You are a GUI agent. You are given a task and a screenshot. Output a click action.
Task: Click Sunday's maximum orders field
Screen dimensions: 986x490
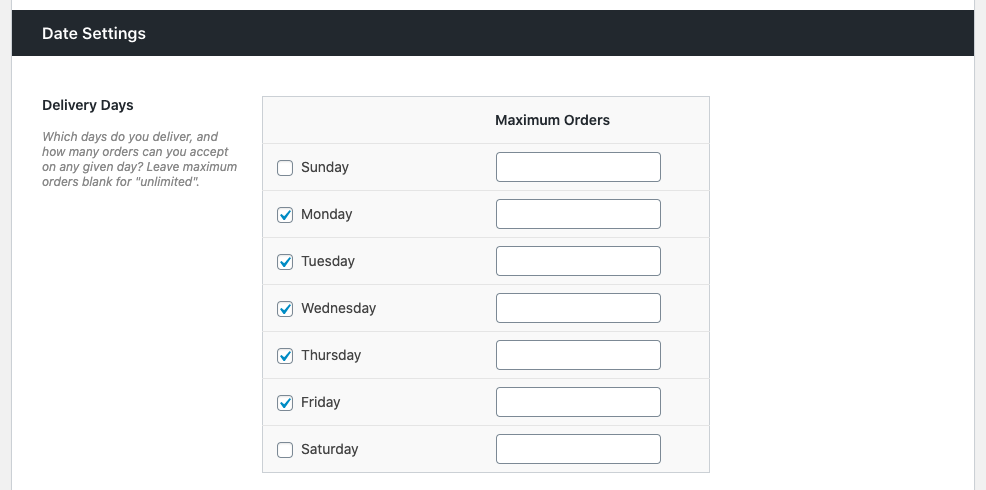tap(578, 167)
